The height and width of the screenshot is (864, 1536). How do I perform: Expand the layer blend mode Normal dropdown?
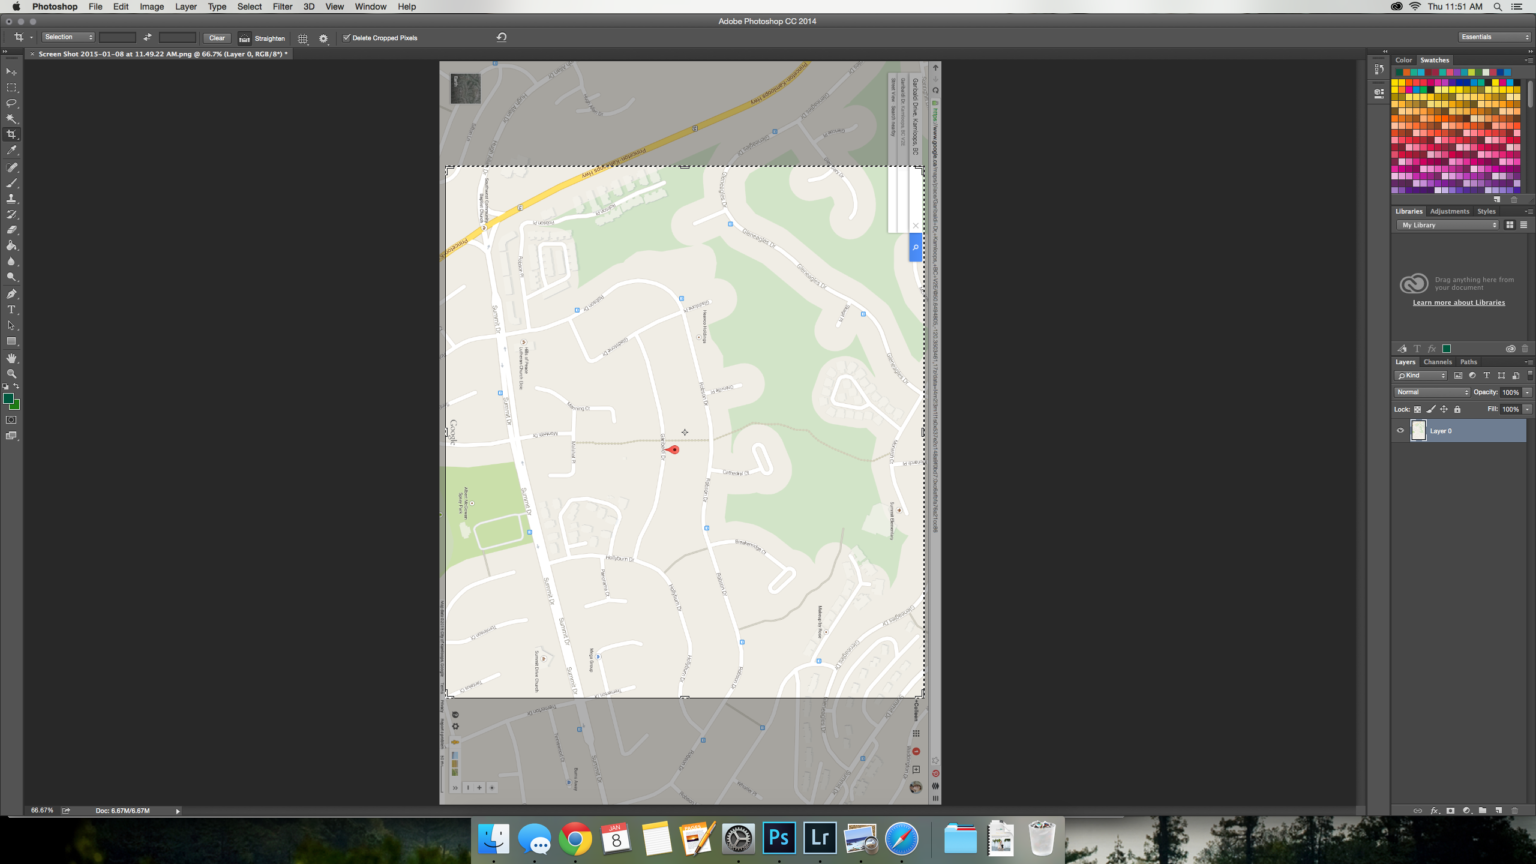pyautogui.click(x=1432, y=392)
